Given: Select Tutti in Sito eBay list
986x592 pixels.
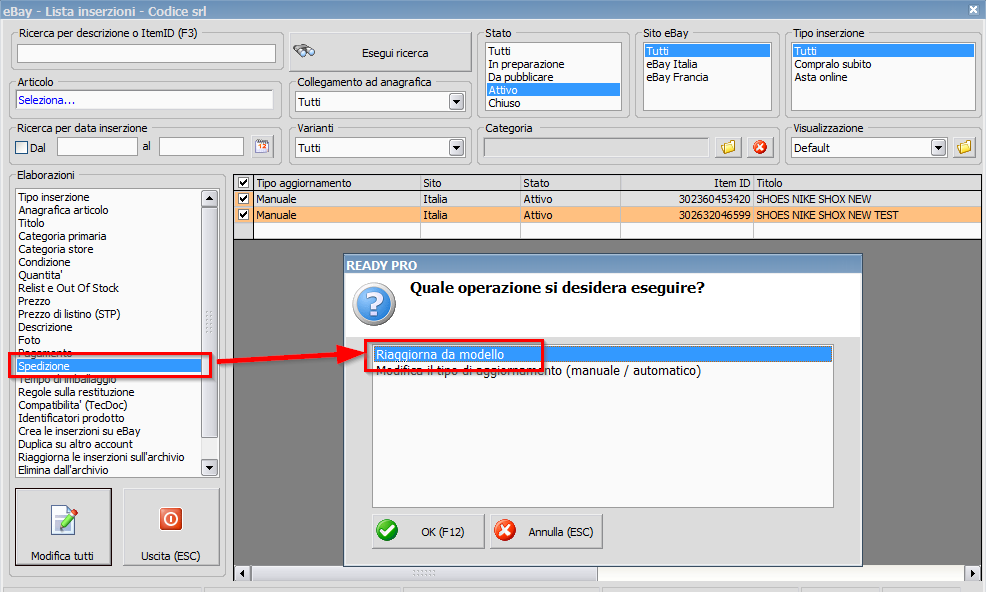Looking at the screenshot, I should pyautogui.click(x=707, y=51).
